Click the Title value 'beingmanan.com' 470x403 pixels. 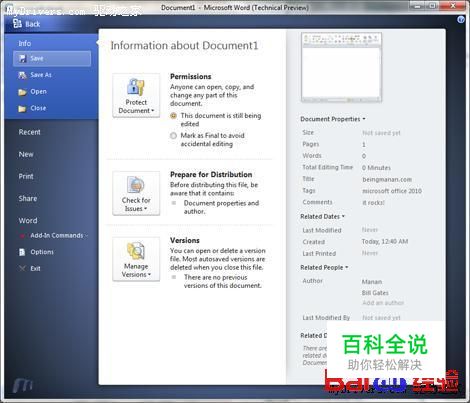[387, 180]
